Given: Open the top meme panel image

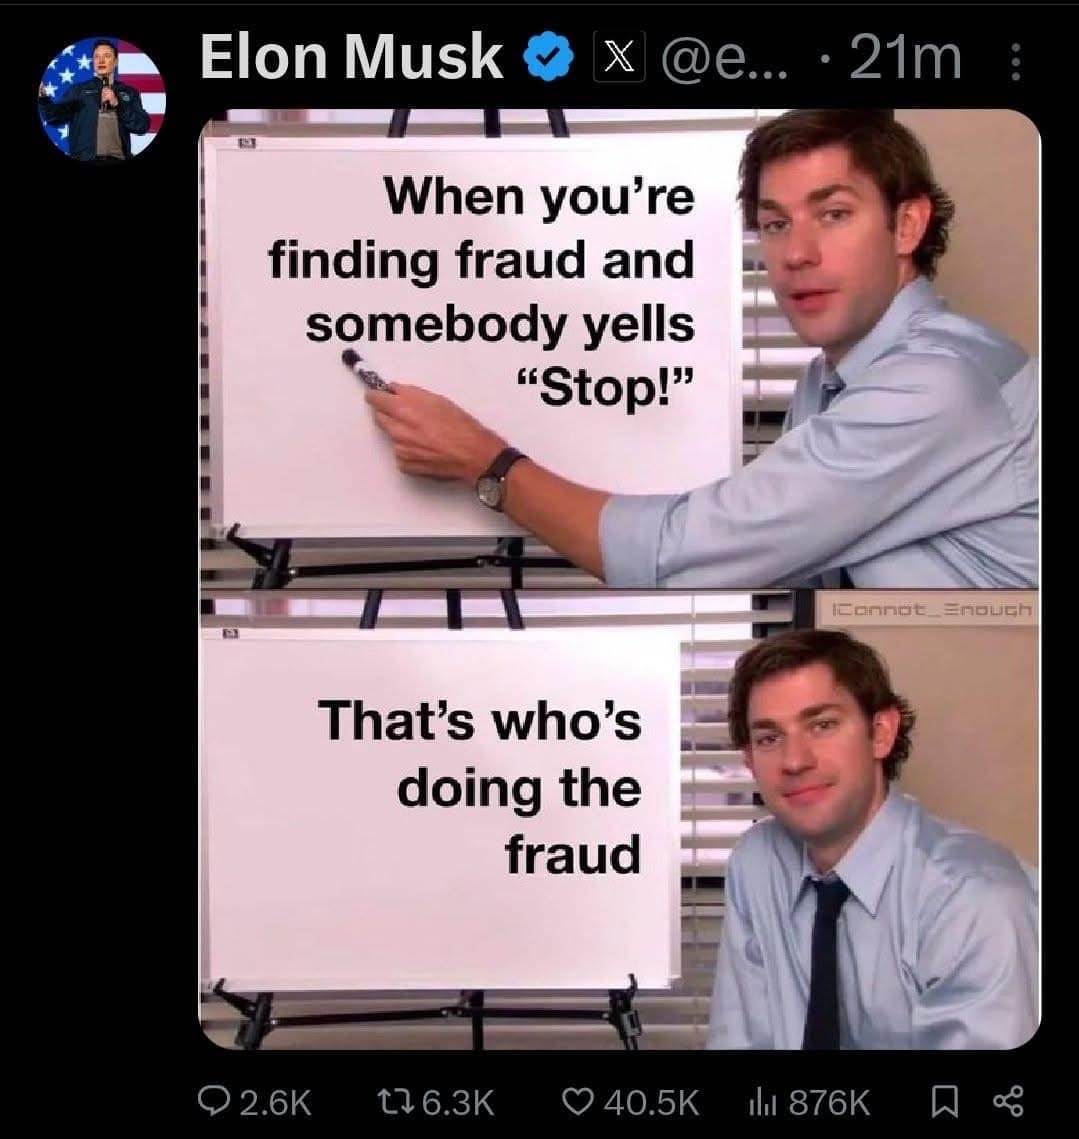Looking at the screenshot, I should [x=619, y=349].
